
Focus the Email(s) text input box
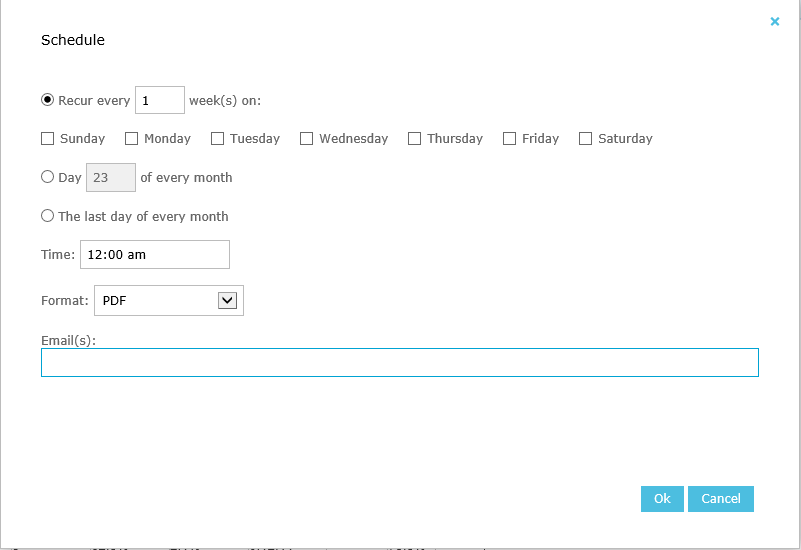(x=399, y=362)
